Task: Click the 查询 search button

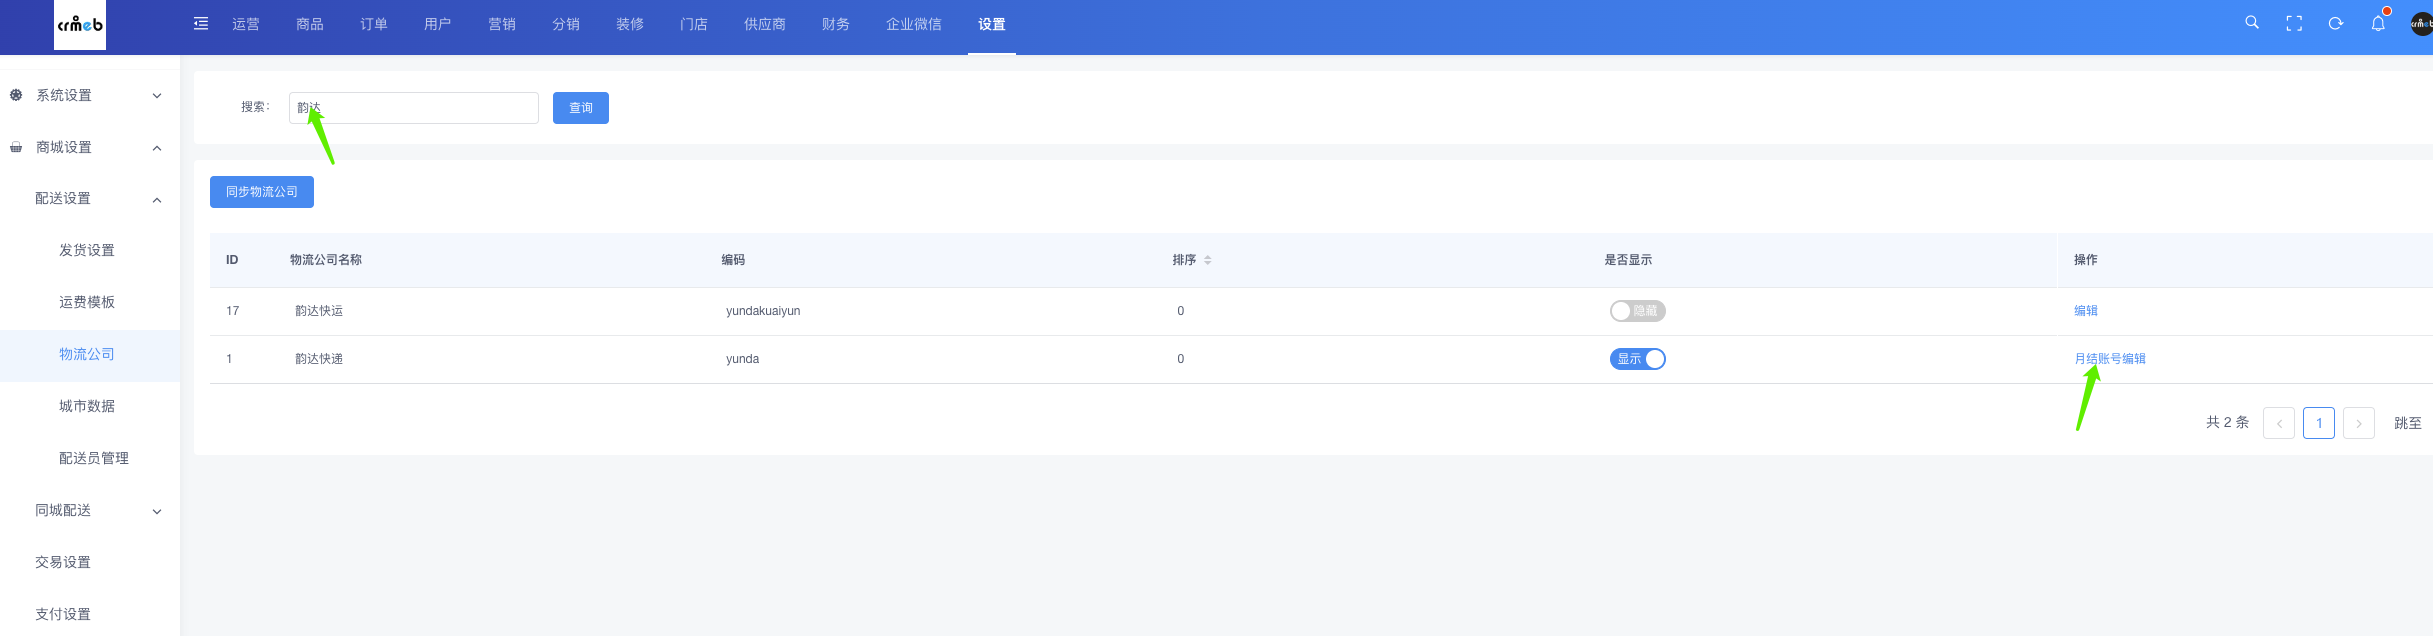Action: (581, 108)
